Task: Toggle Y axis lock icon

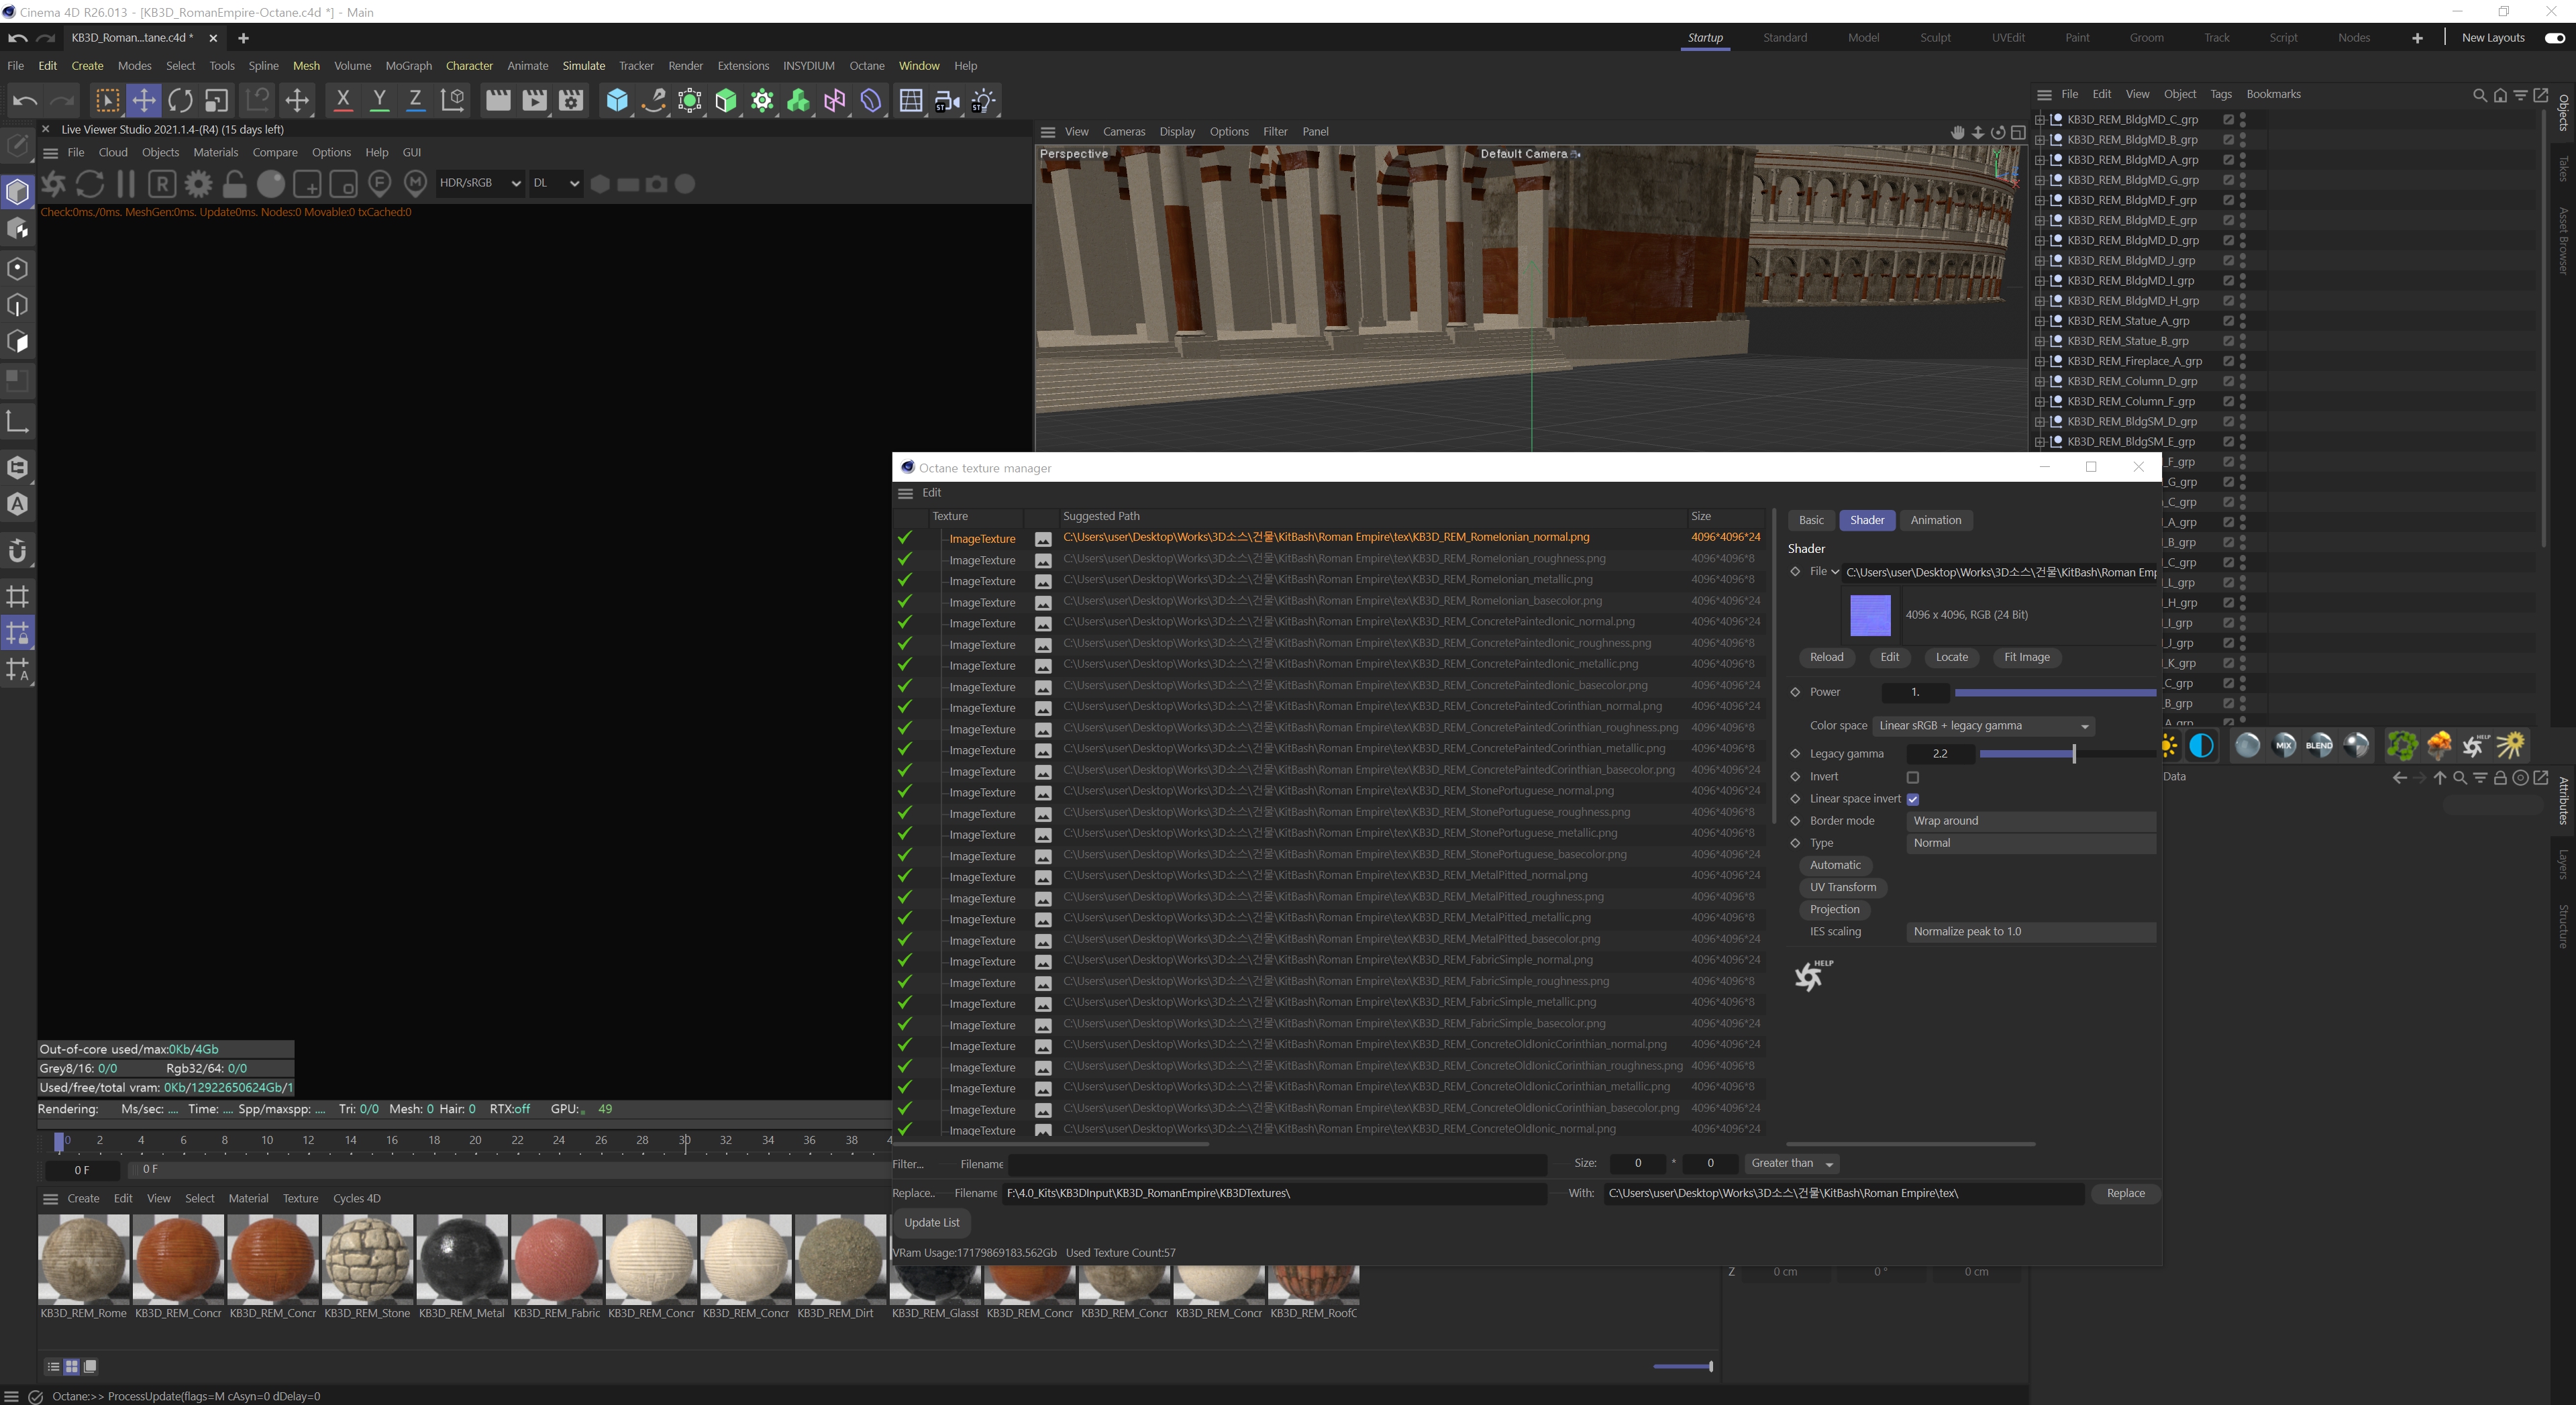Action: pyautogui.click(x=379, y=100)
